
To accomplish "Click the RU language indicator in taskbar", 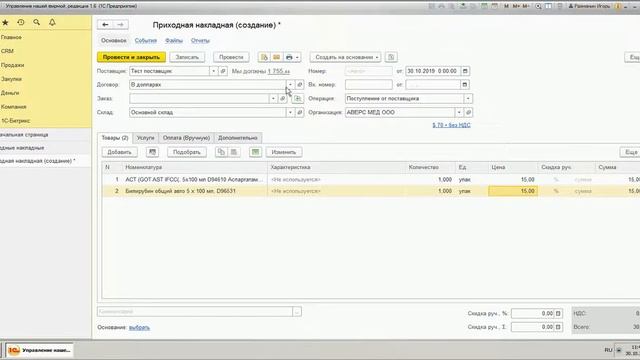I will click(608, 350).
